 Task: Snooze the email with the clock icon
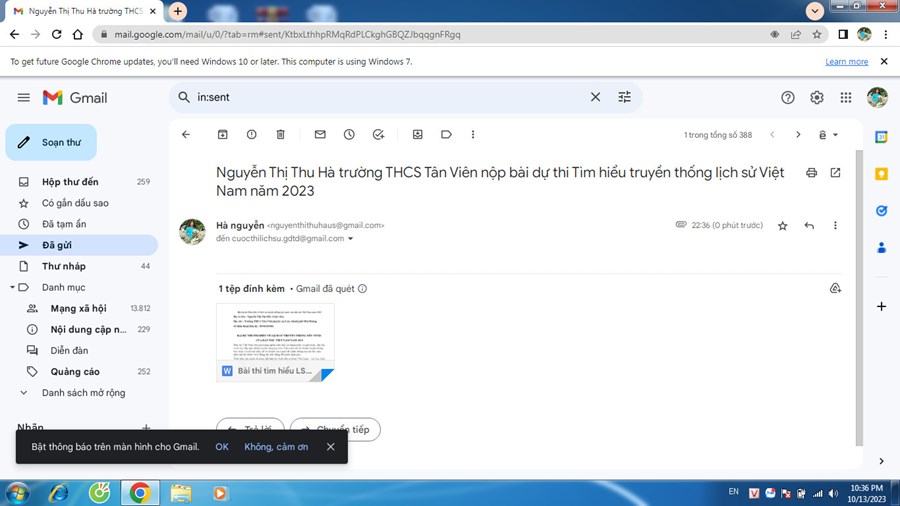click(349, 134)
